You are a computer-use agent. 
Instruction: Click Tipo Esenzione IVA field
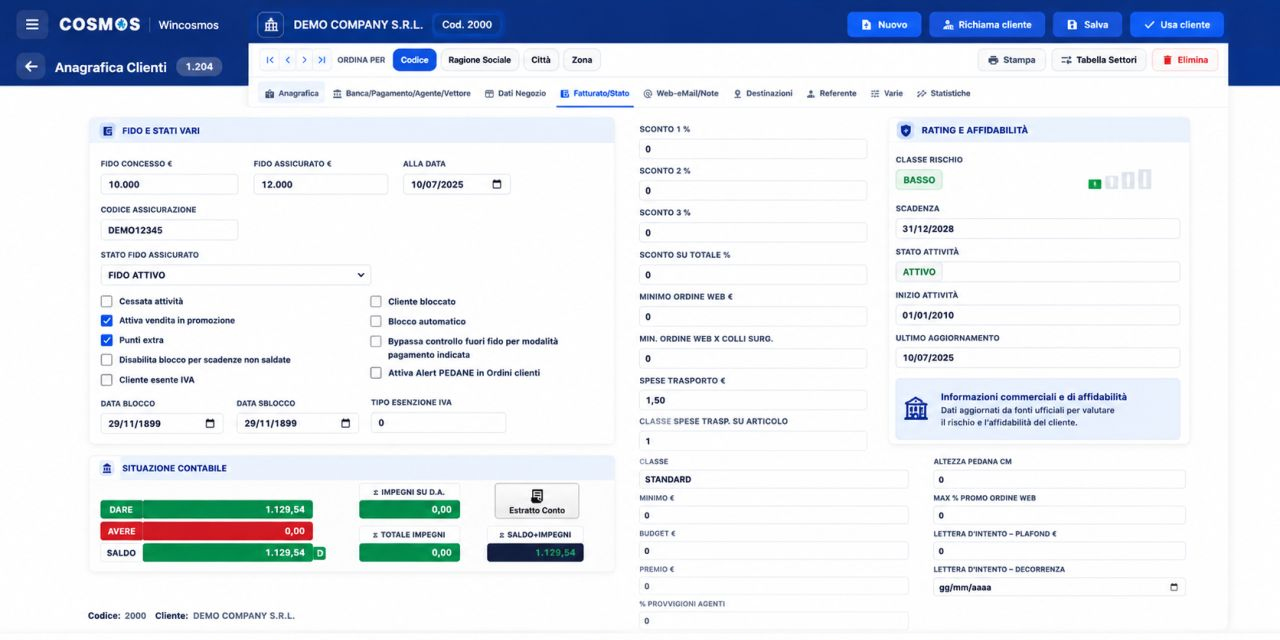click(x=438, y=423)
